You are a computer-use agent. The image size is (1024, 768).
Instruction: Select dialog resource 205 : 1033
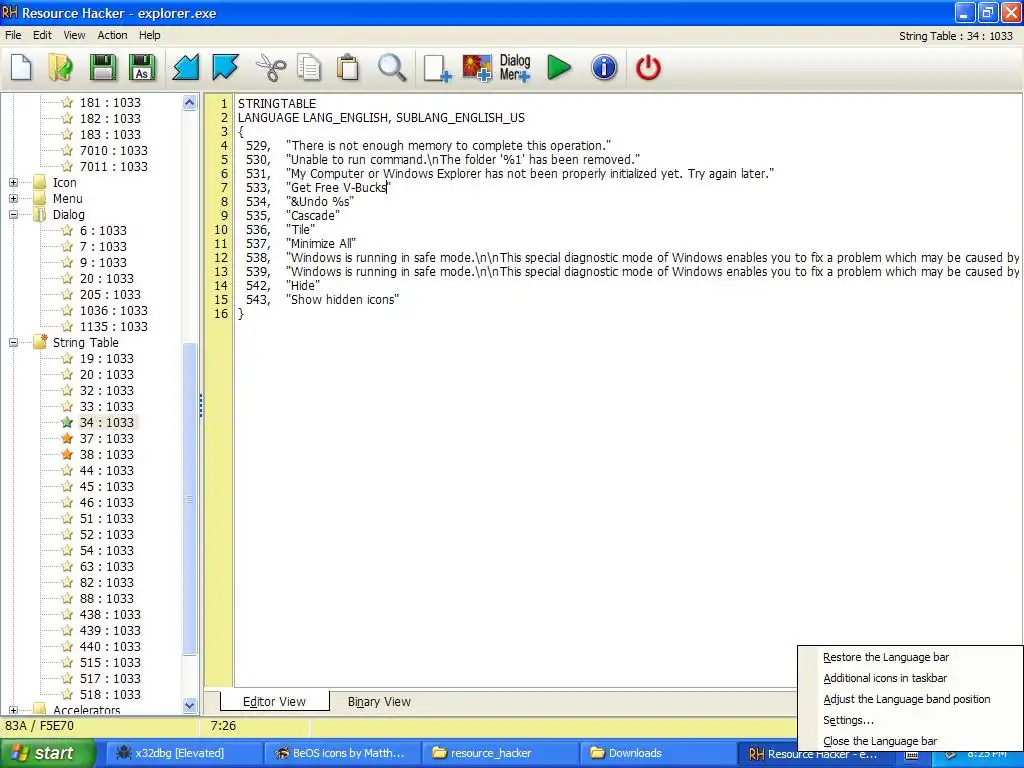click(x=110, y=295)
